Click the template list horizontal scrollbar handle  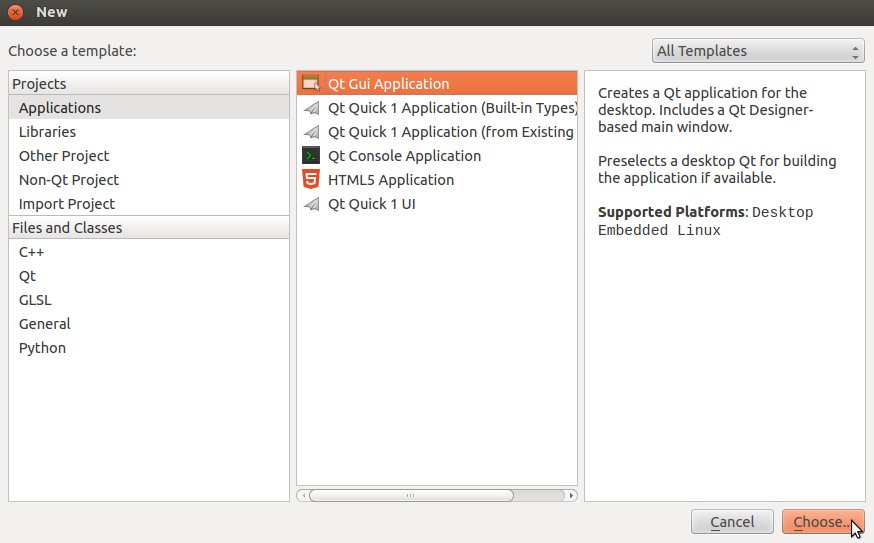coord(411,495)
